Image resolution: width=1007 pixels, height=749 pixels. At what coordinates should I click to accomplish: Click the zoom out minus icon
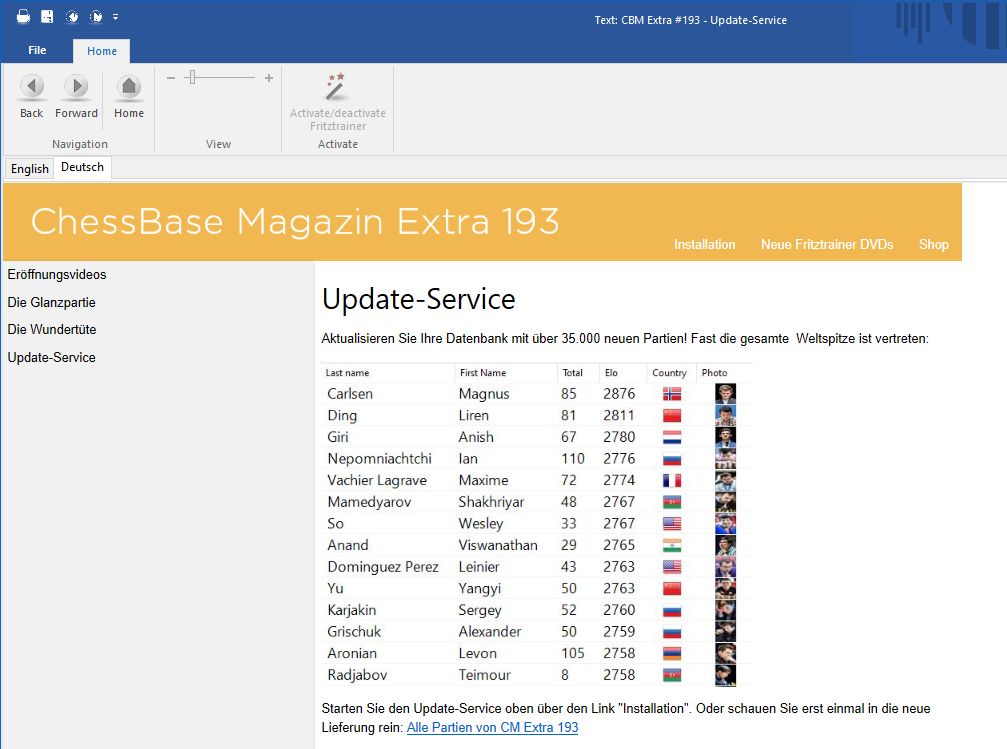[171, 78]
